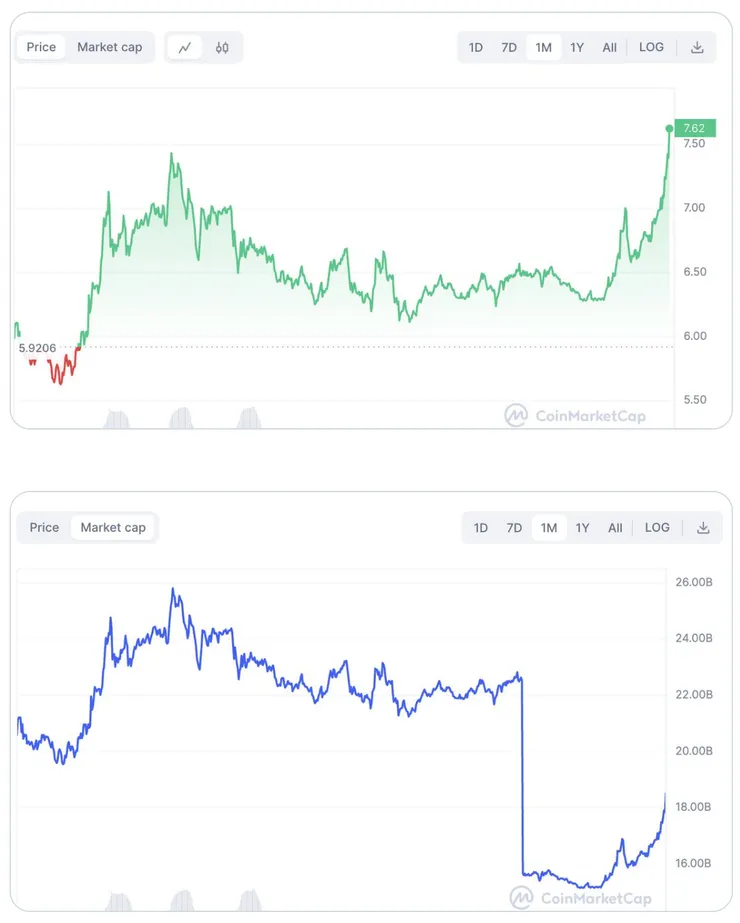740x923 pixels.
Task: Switch to candlestick chart view
Action: (x=222, y=47)
